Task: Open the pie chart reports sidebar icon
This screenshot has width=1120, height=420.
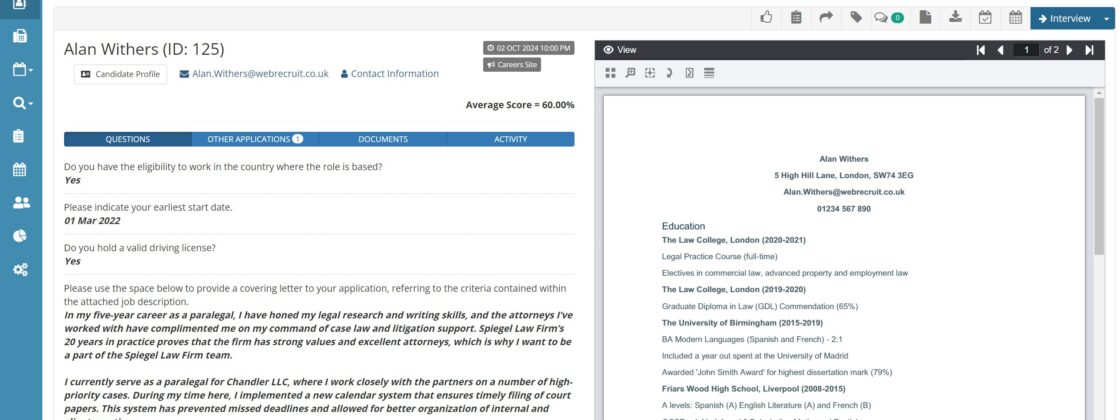Action: [x=20, y=236]
